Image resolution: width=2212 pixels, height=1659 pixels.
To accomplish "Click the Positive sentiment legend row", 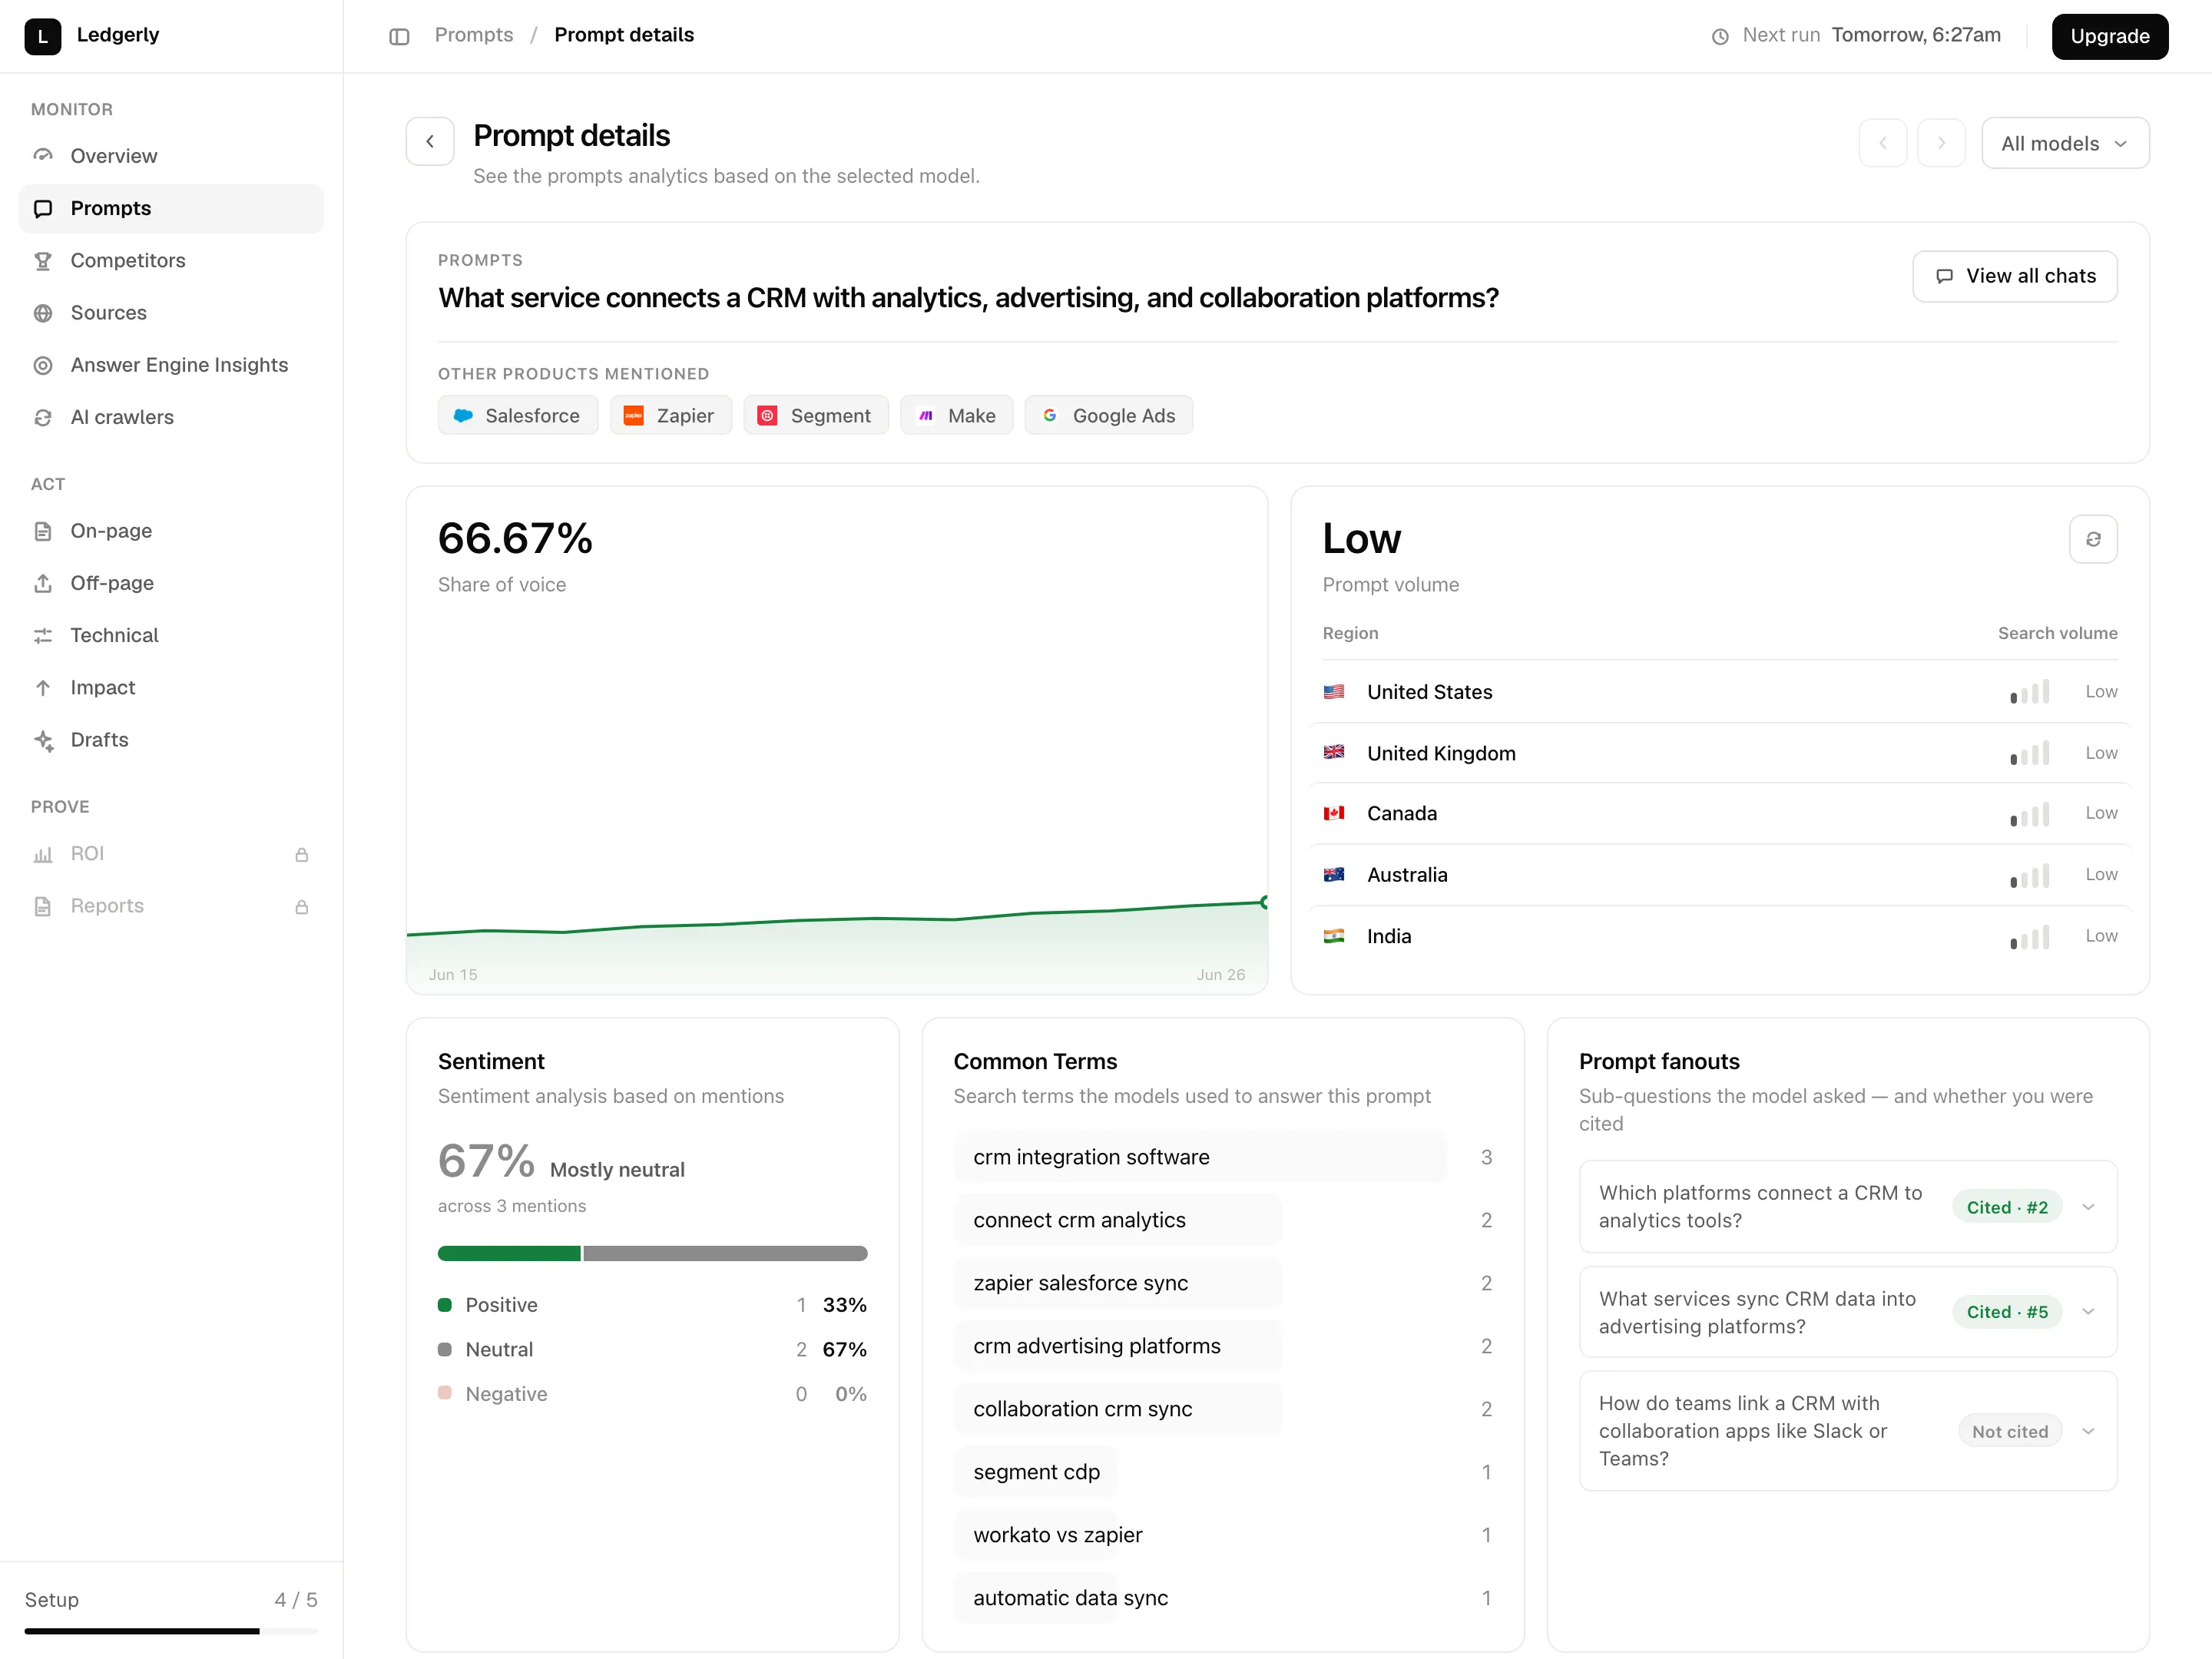I will tap(652, 1305).
